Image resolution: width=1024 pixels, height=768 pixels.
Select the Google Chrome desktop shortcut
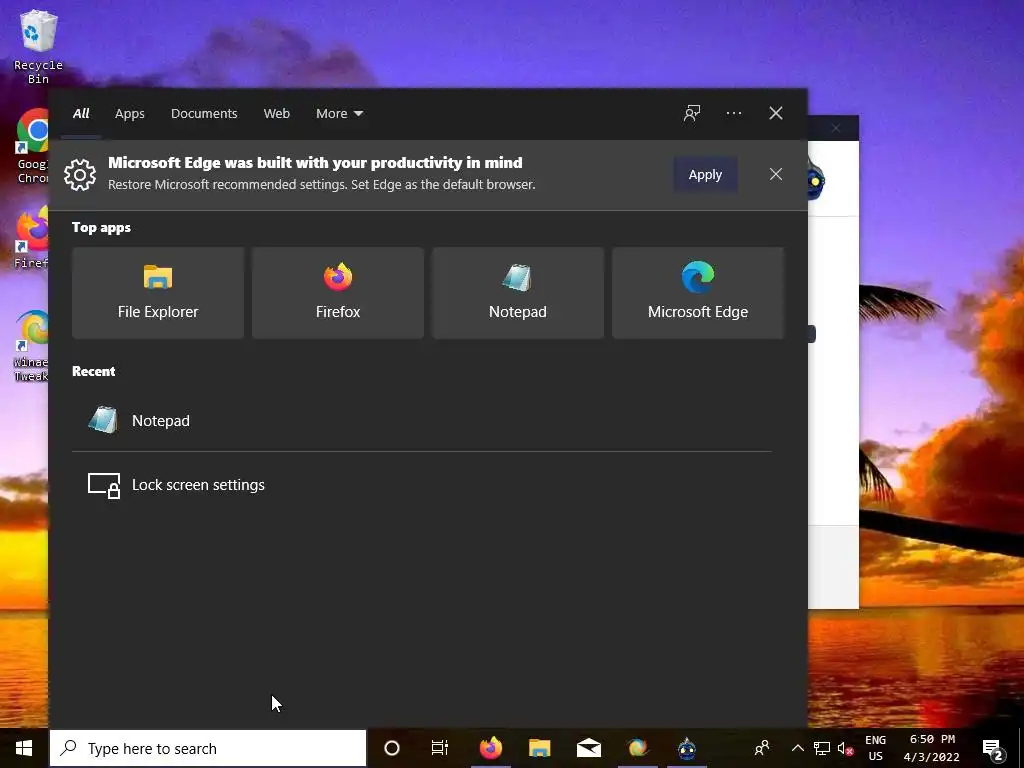(32, 146)
